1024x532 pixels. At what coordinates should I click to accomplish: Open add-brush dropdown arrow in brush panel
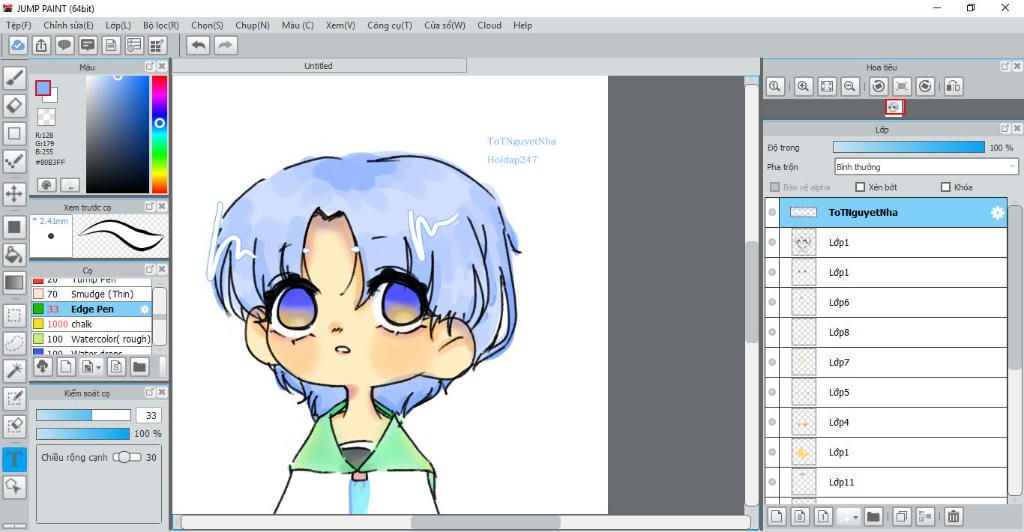point(99,368)
